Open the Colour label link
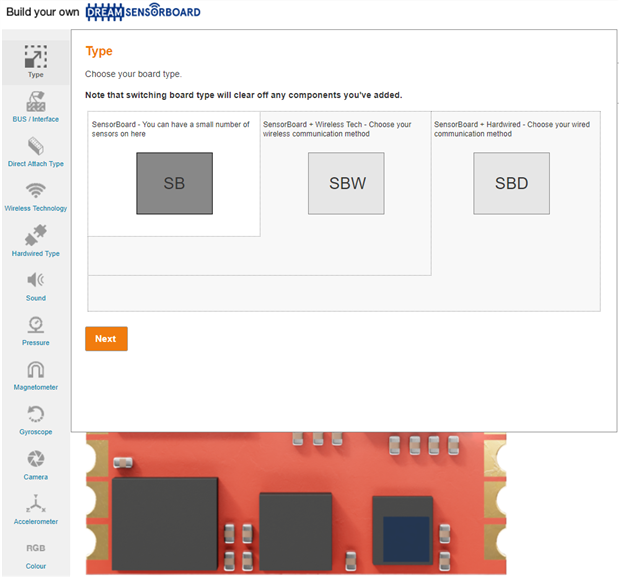619x577 pixels. click(x=36, y=566)
